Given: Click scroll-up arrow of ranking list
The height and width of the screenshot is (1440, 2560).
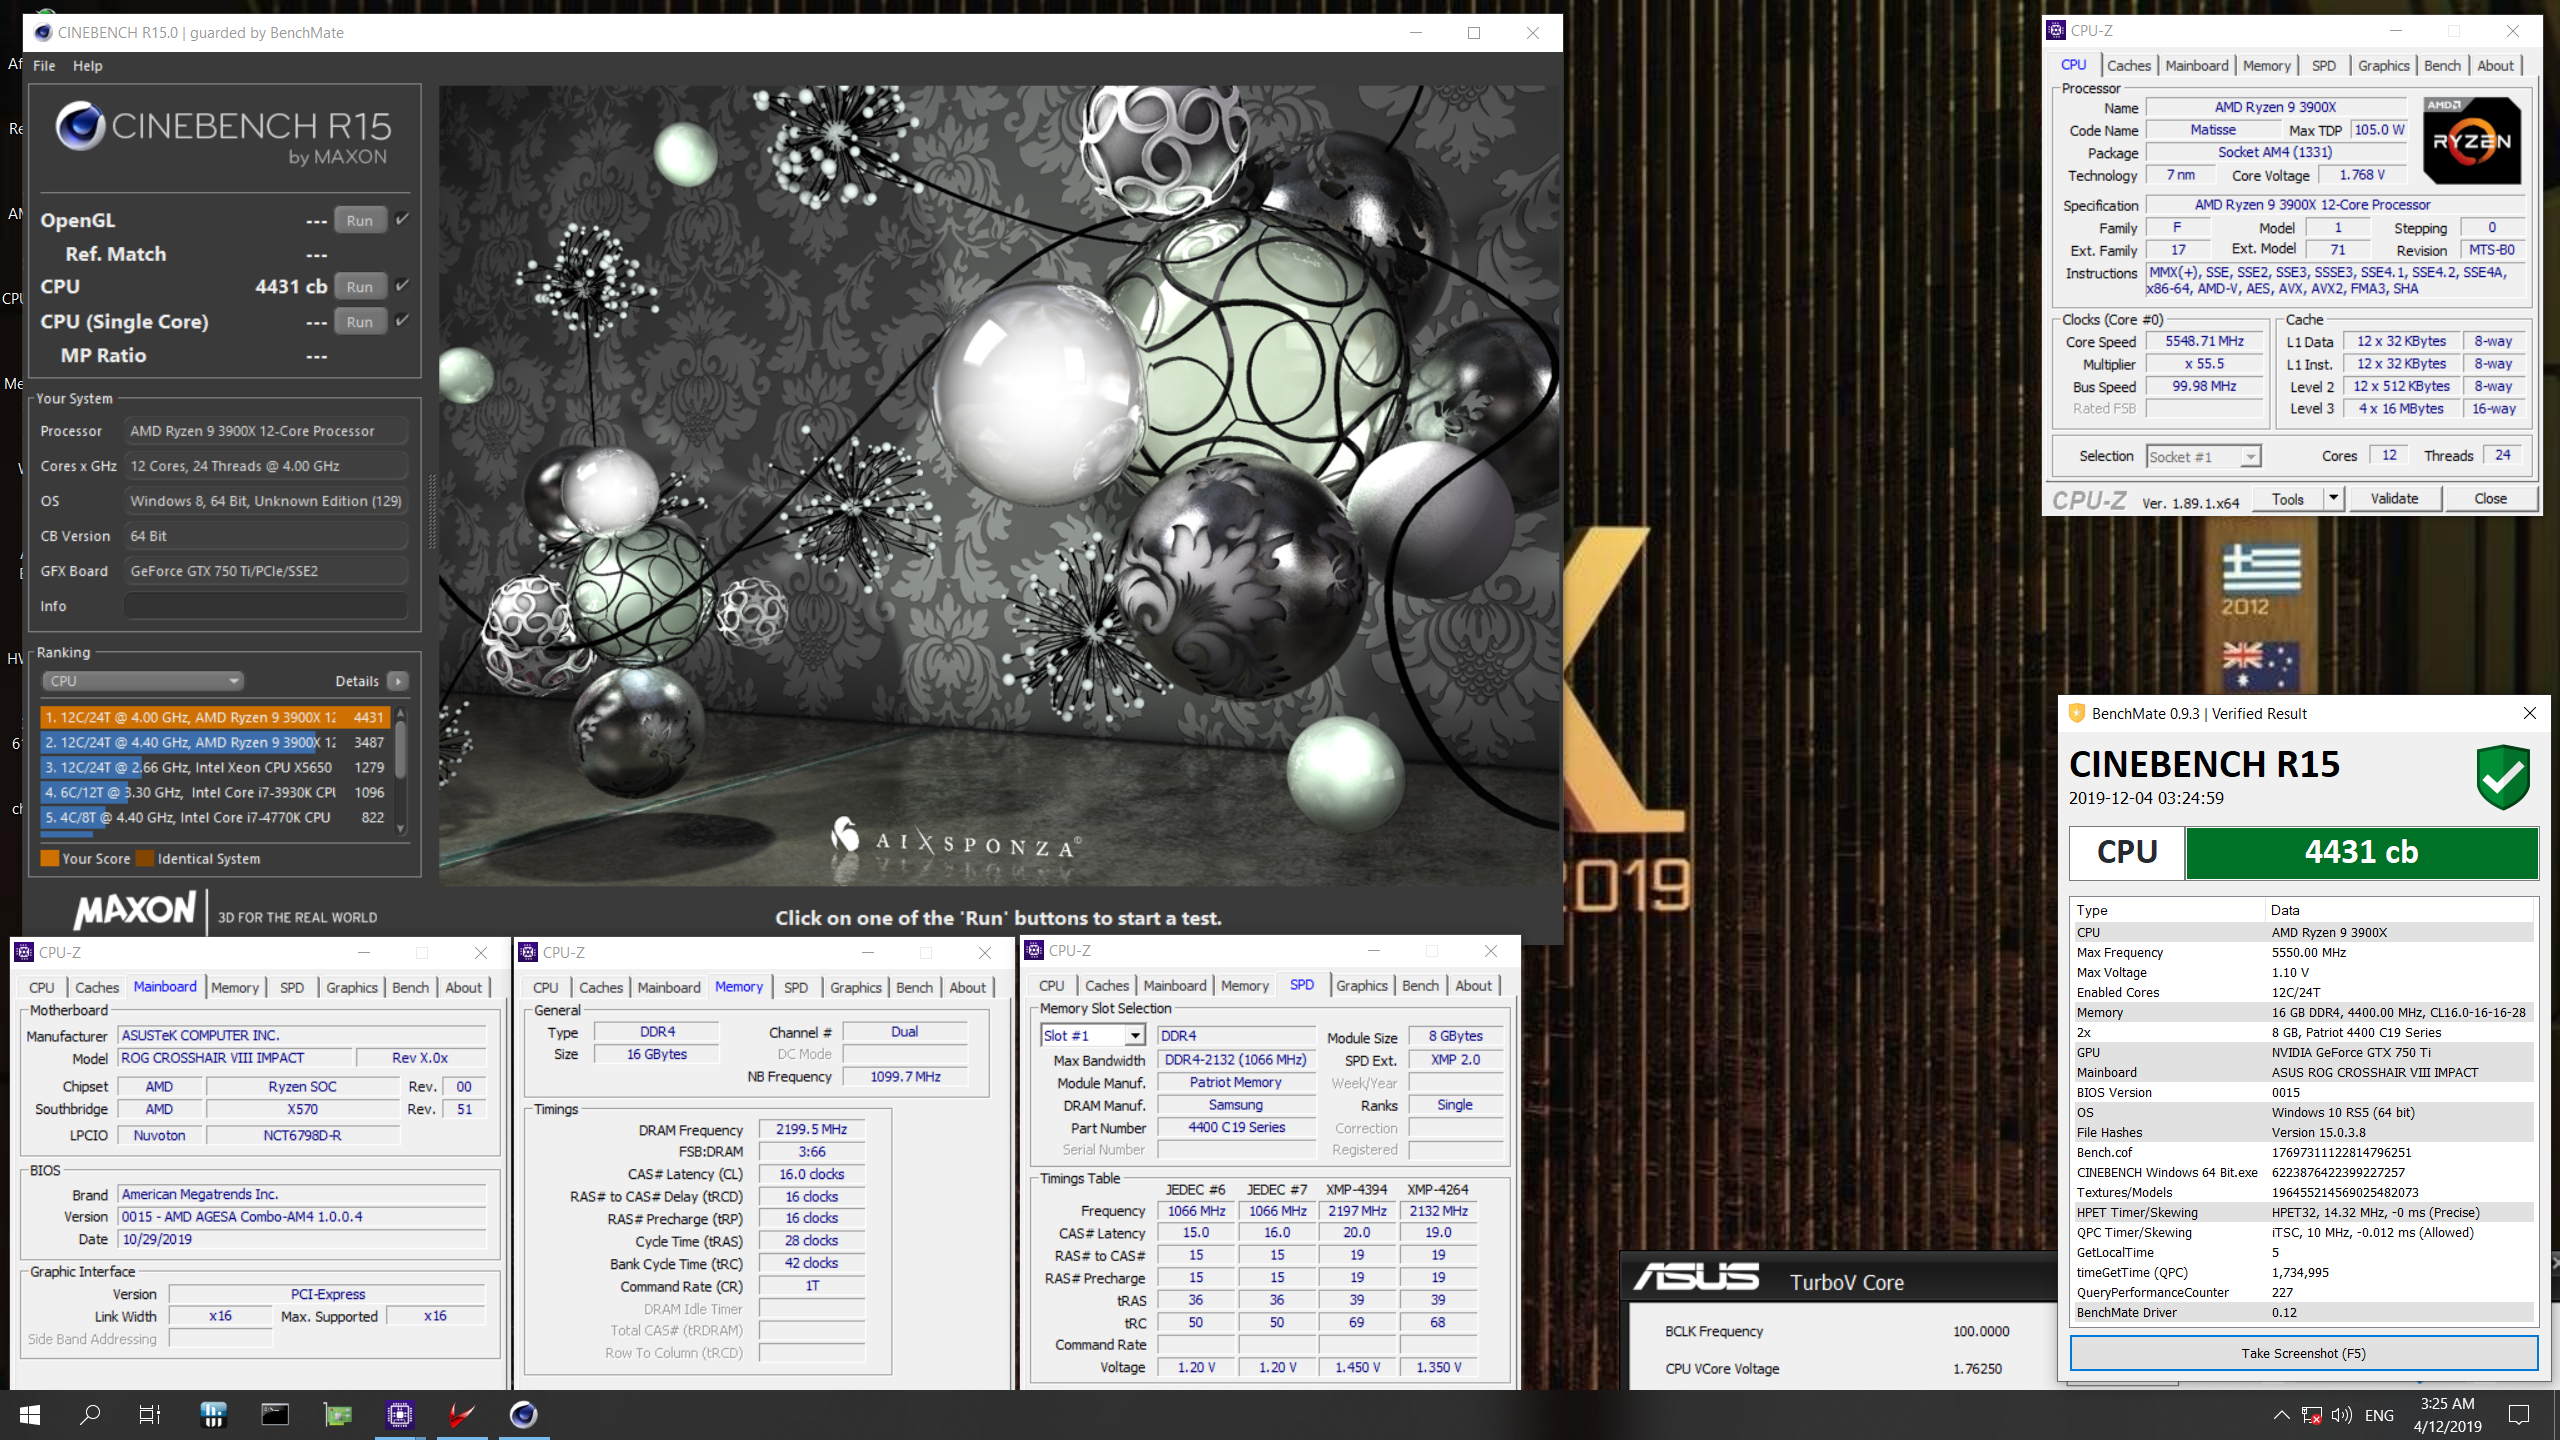Looking at the screenshot, I should click(x=401, y=713).
